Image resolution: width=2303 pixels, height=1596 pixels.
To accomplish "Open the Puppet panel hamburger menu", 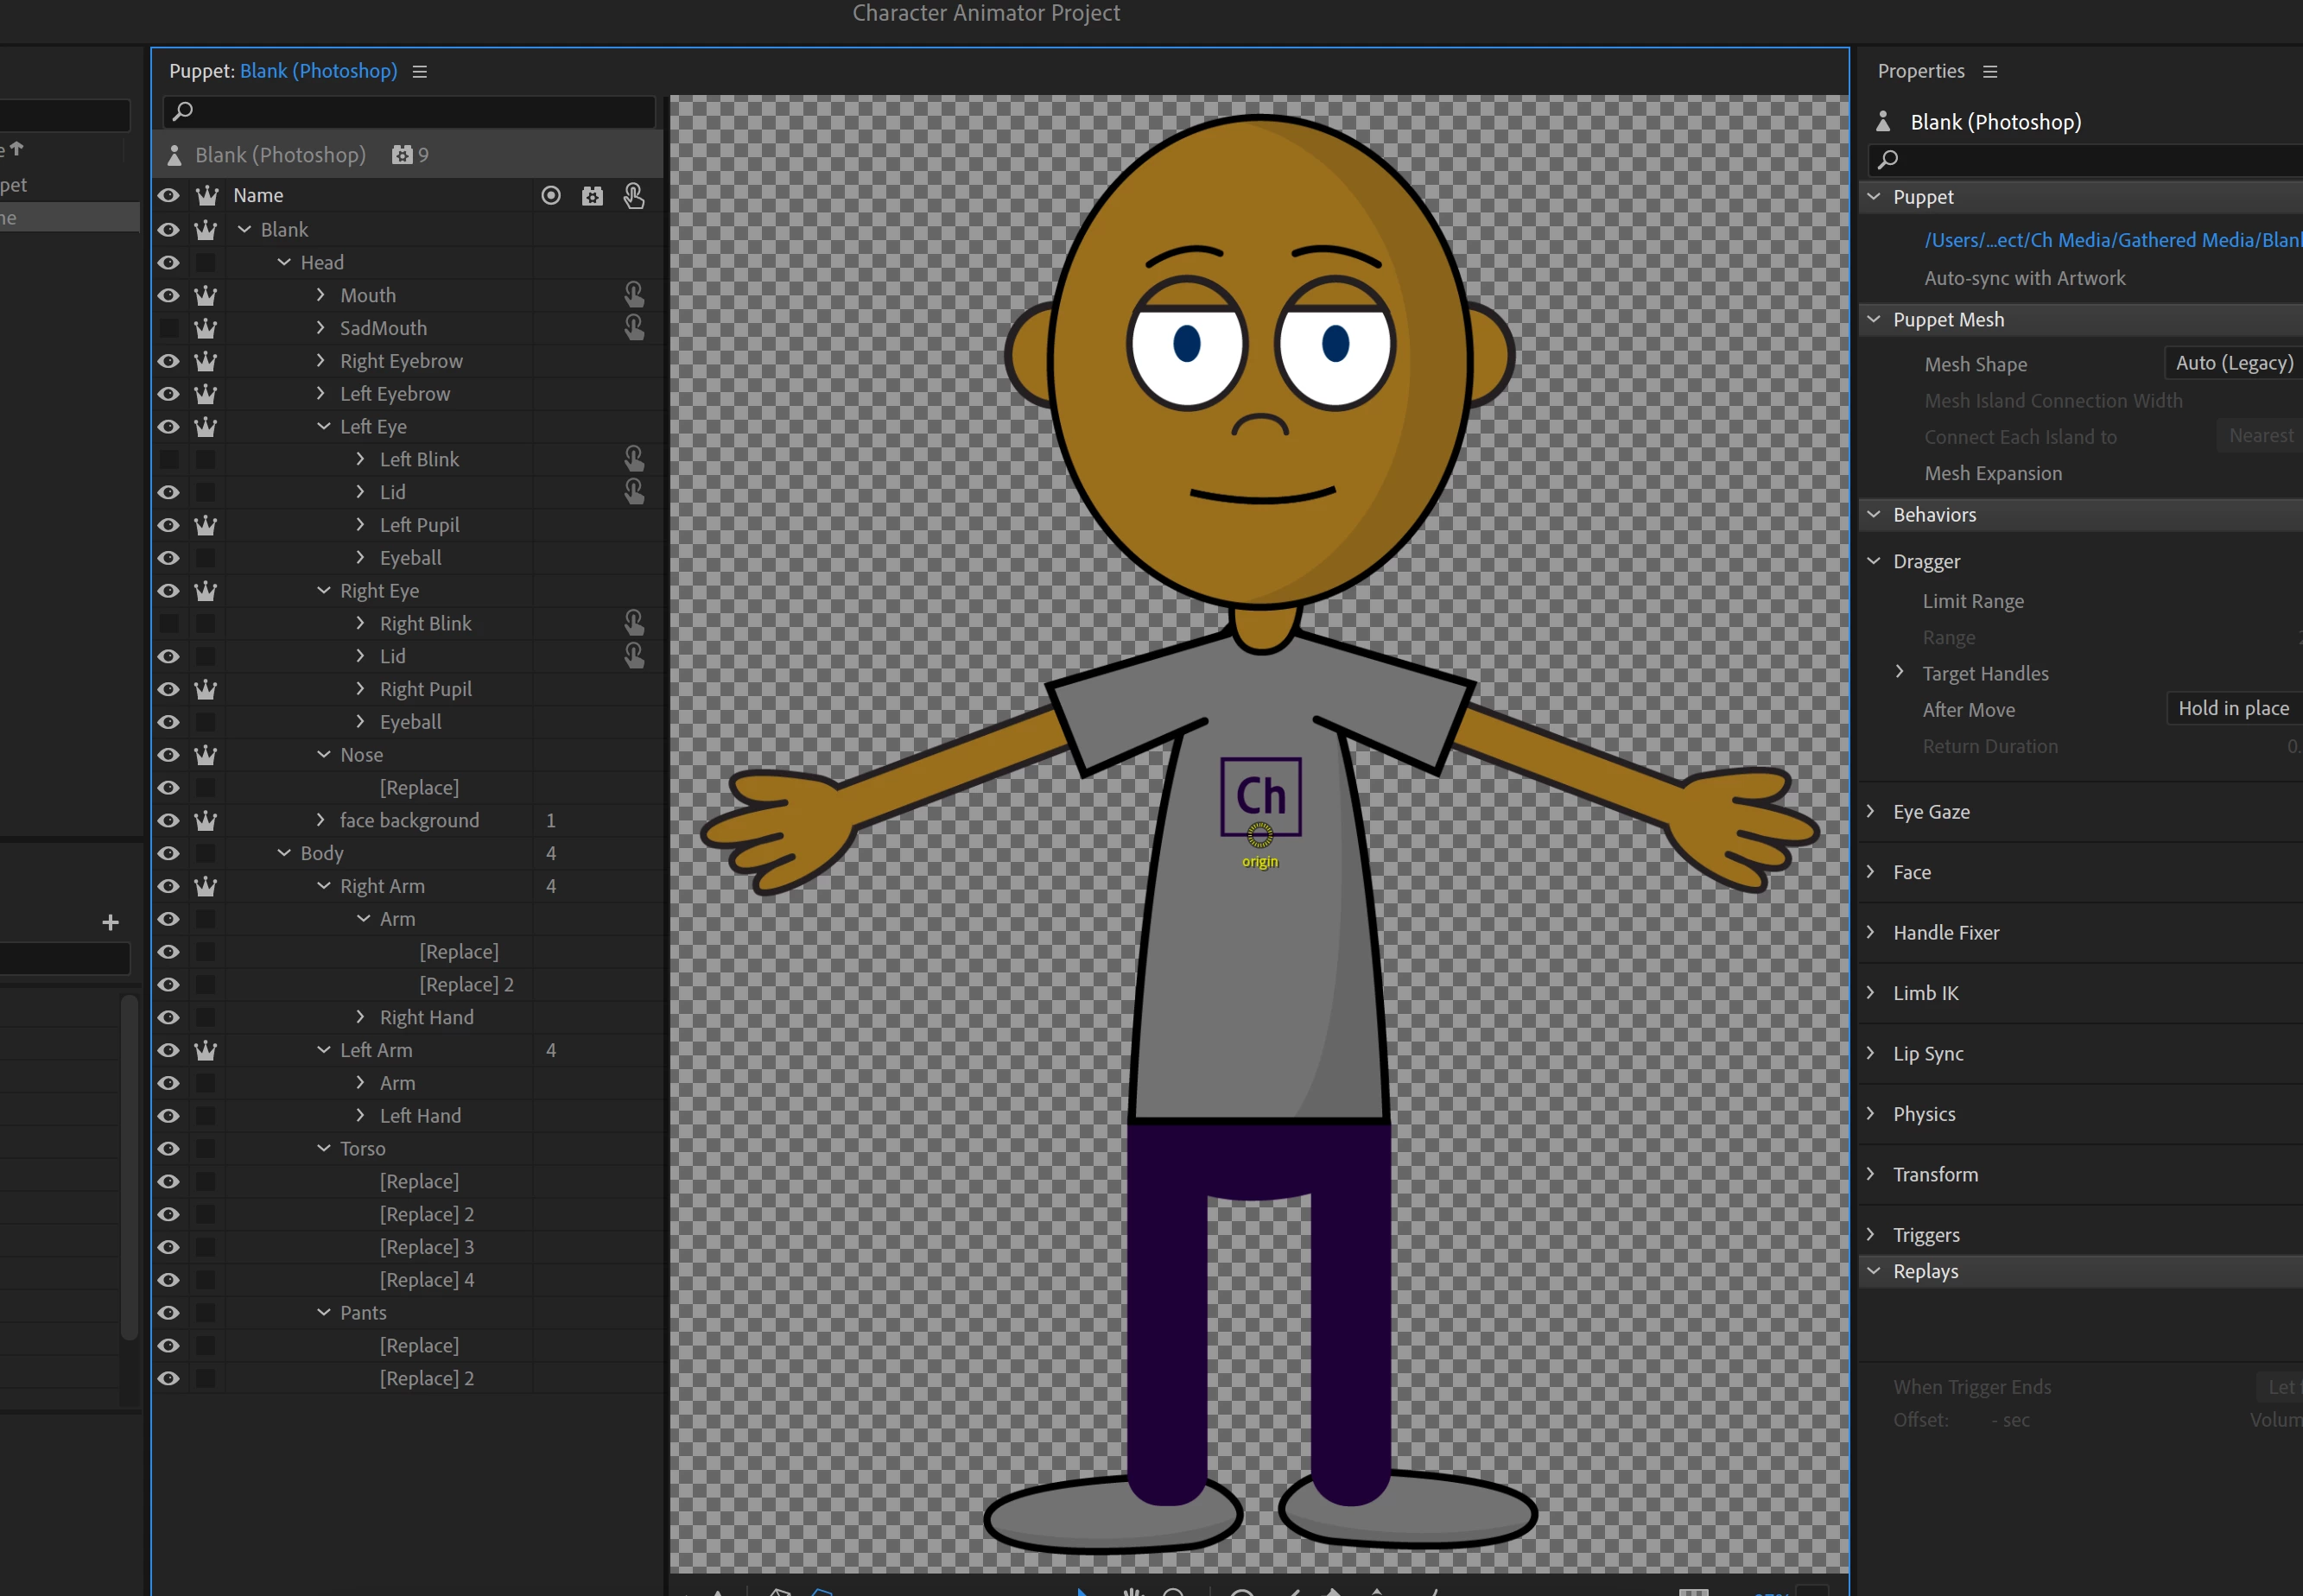I will click(x=420, y=72).
